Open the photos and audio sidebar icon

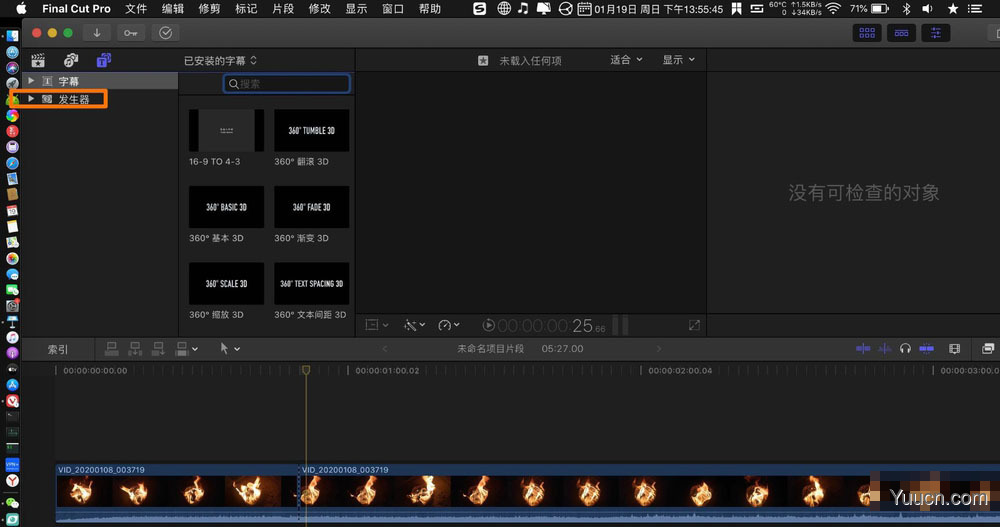coord(71,60)
